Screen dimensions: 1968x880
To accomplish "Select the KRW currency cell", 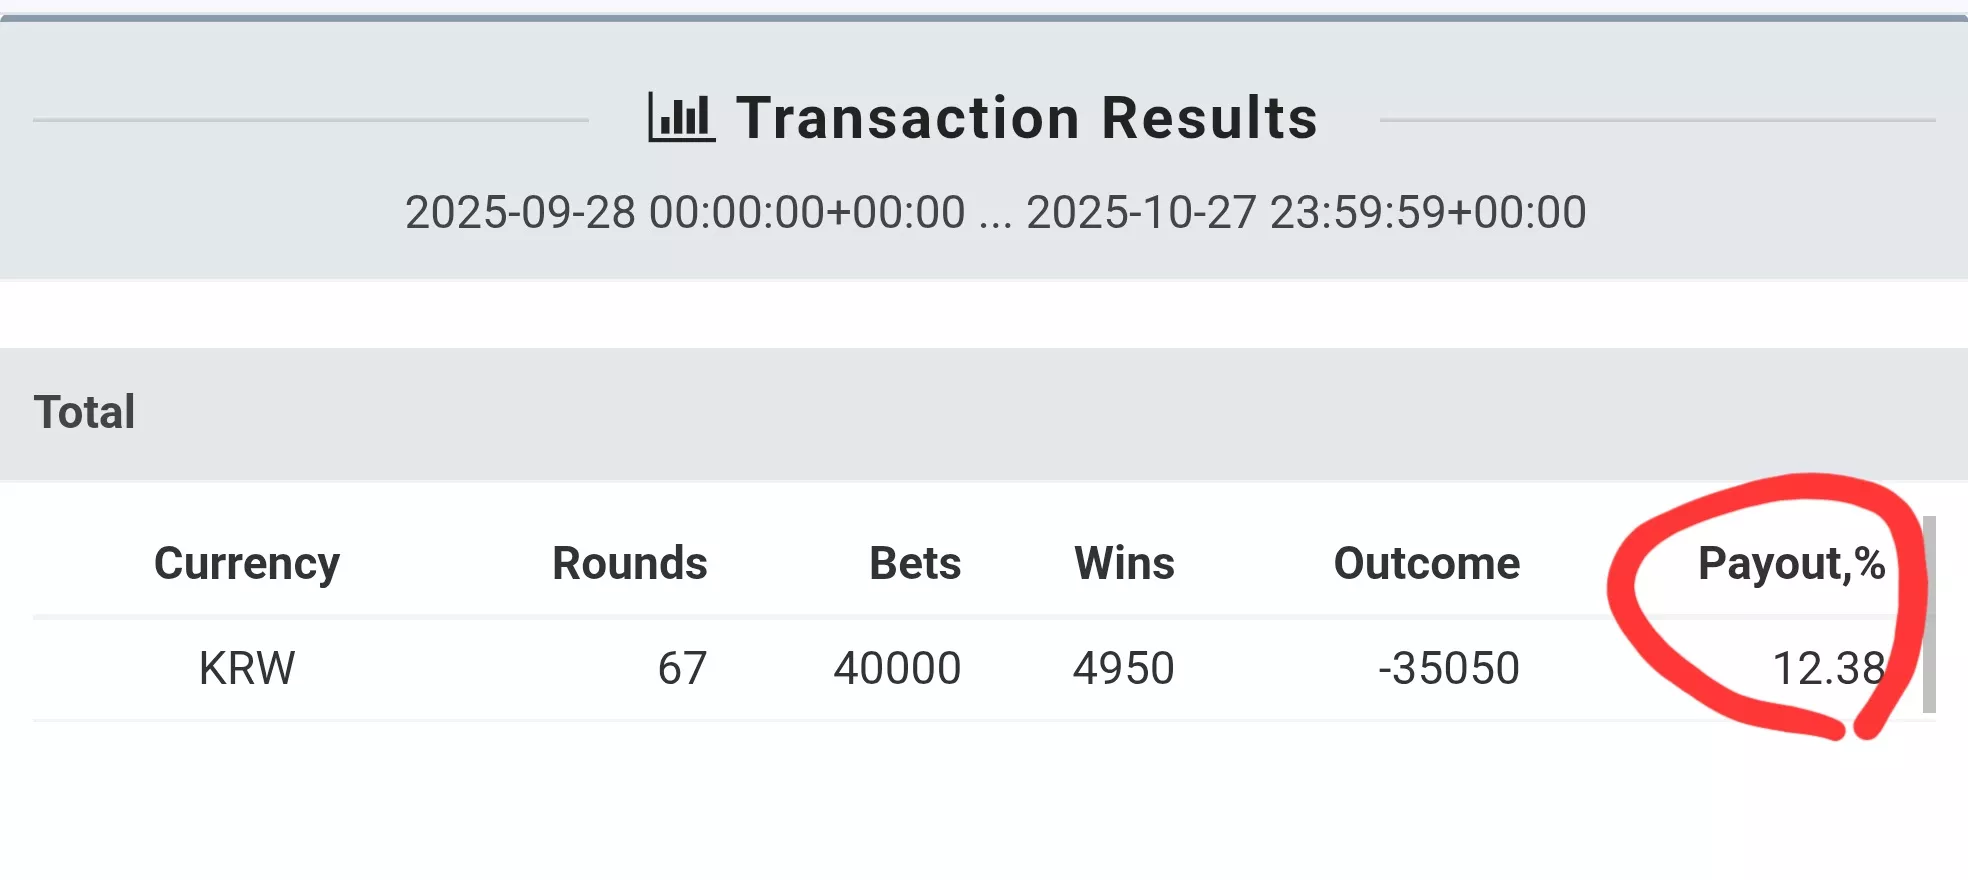I will 247,668.
